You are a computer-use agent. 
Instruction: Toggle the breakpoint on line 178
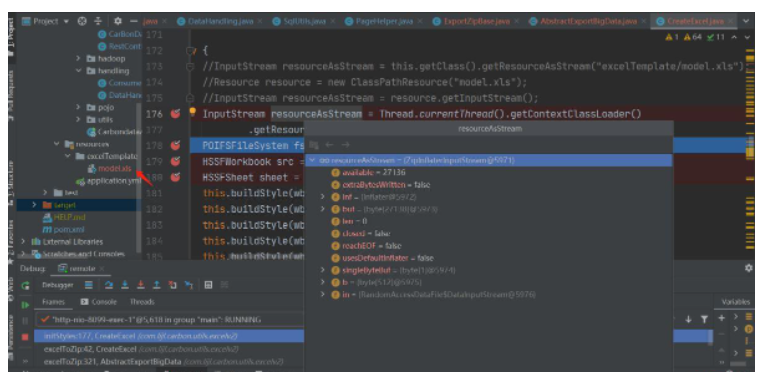[x=175, y=145]
